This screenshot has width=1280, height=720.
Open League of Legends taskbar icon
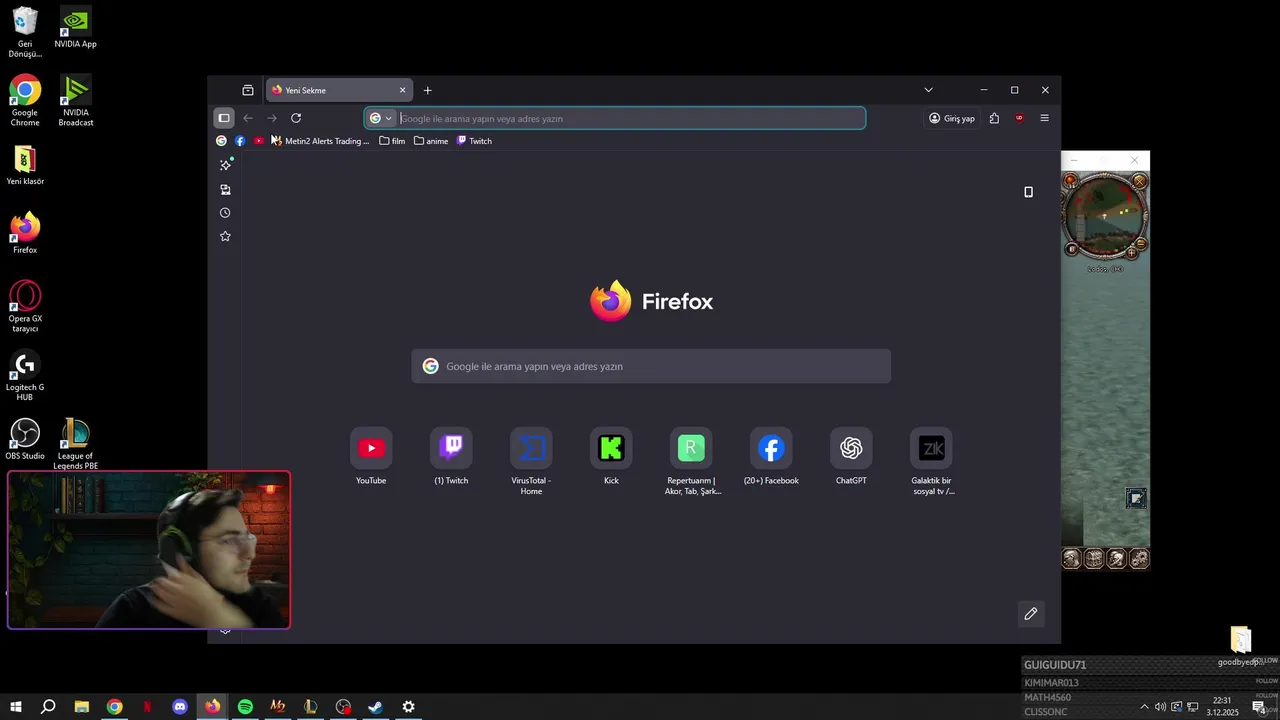point(311,707)
